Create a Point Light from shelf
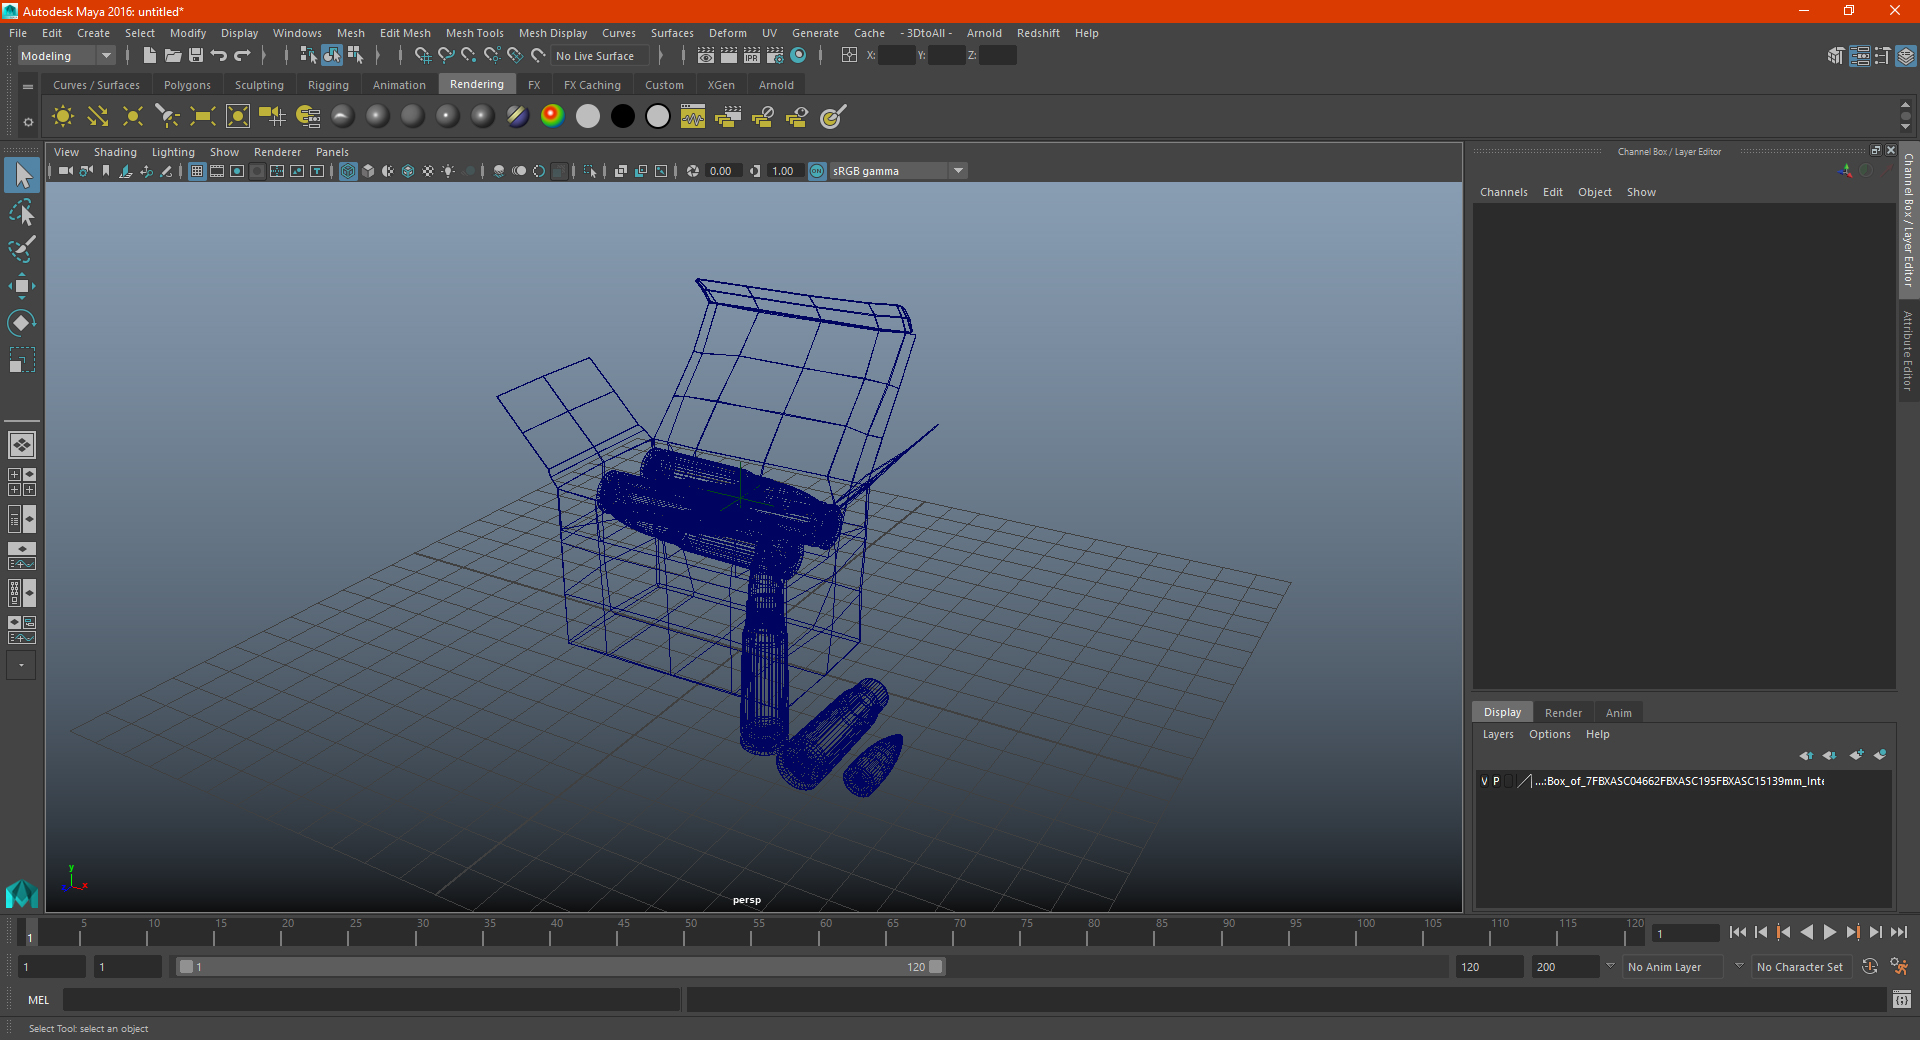 pyautogui.click(x=133, y=117)
